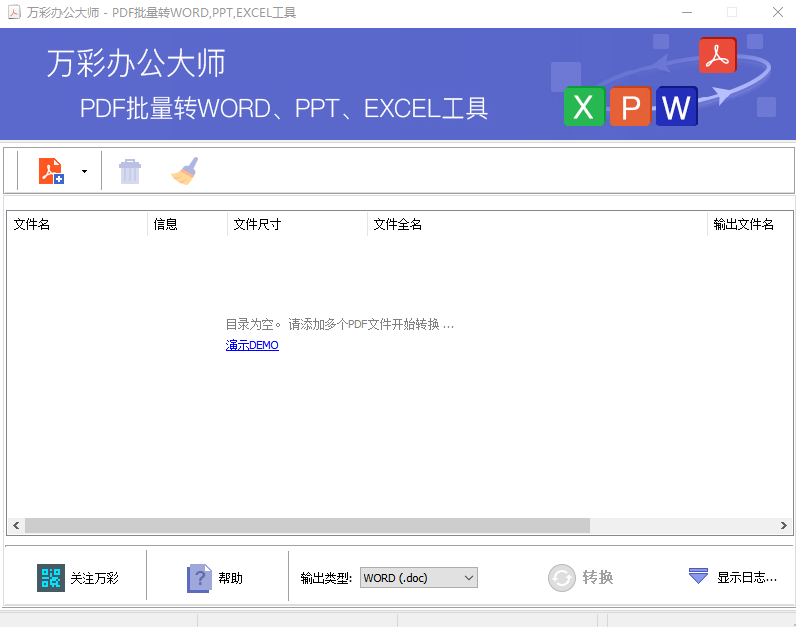
Task: Click the orange PowerPoint P logo
Action: (x=630, y=107)
